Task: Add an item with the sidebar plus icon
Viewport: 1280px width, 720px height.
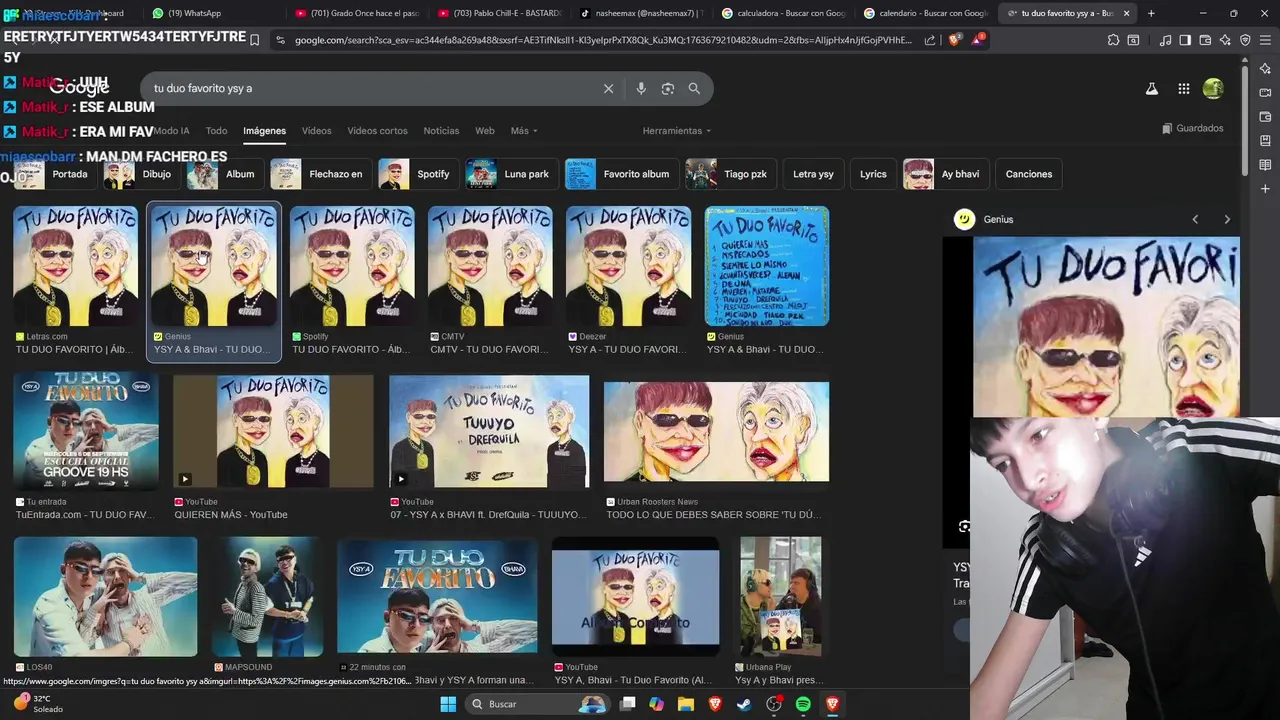Action: (x=1265, y=189)
